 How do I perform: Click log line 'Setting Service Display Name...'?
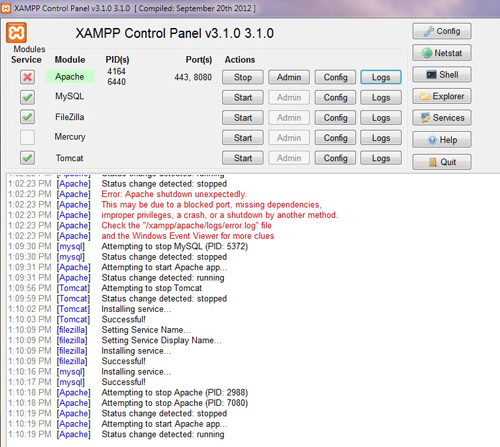tap(161, 340)
